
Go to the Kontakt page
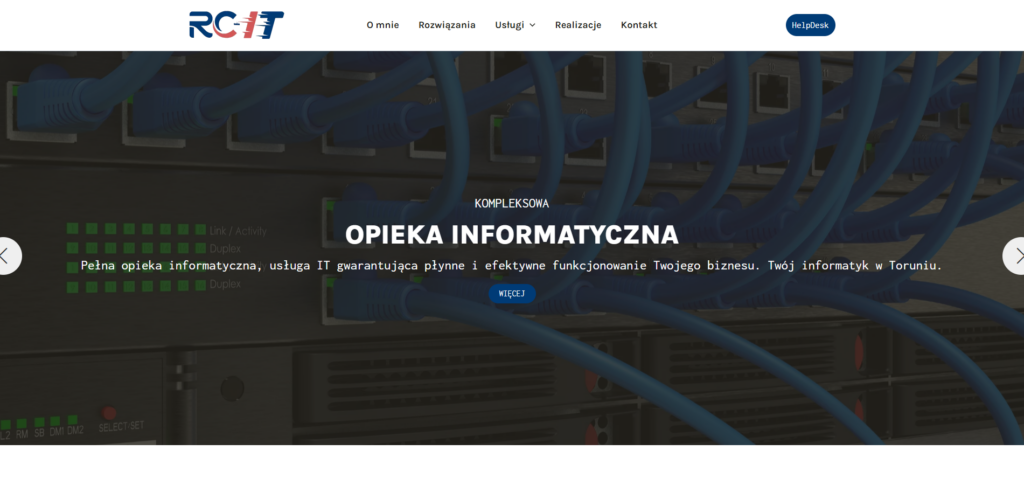pyautogui.click(x=639, y=25)
